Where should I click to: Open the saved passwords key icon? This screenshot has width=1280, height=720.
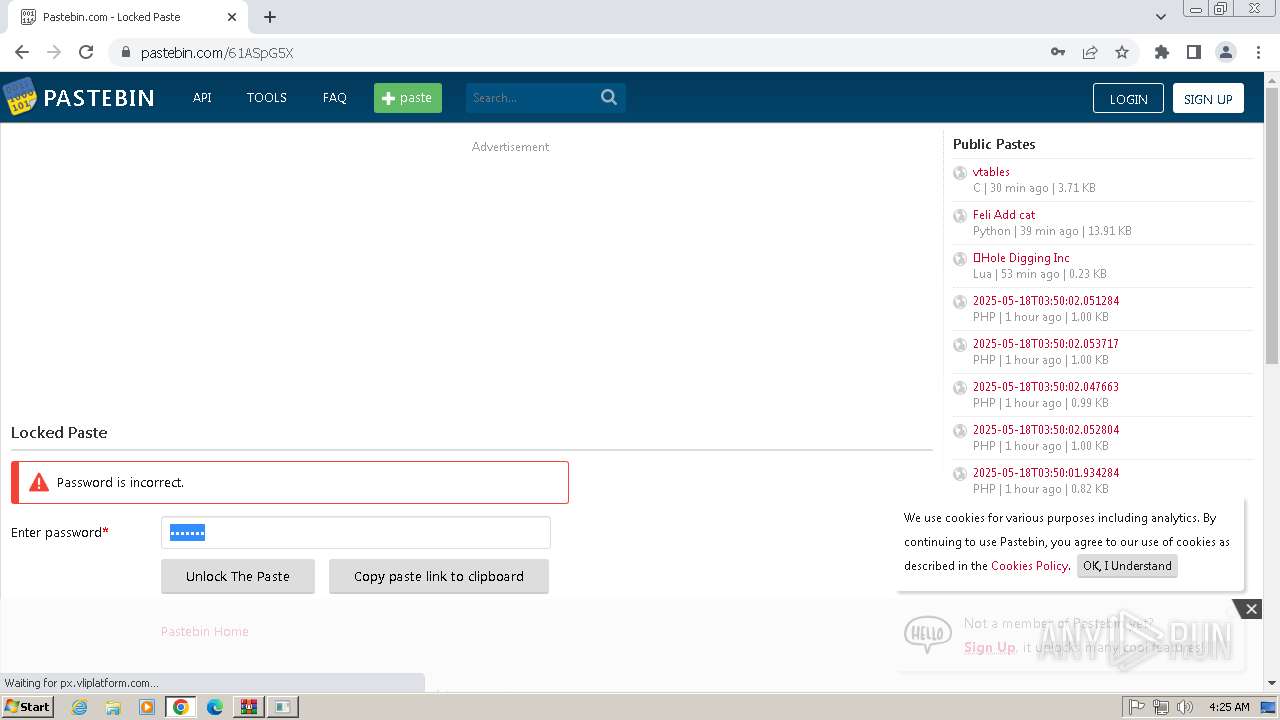pyautogui.click(x=1058, y=52)
